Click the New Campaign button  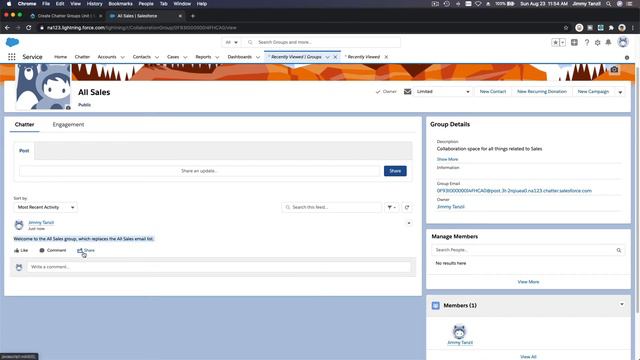(593, 92)
